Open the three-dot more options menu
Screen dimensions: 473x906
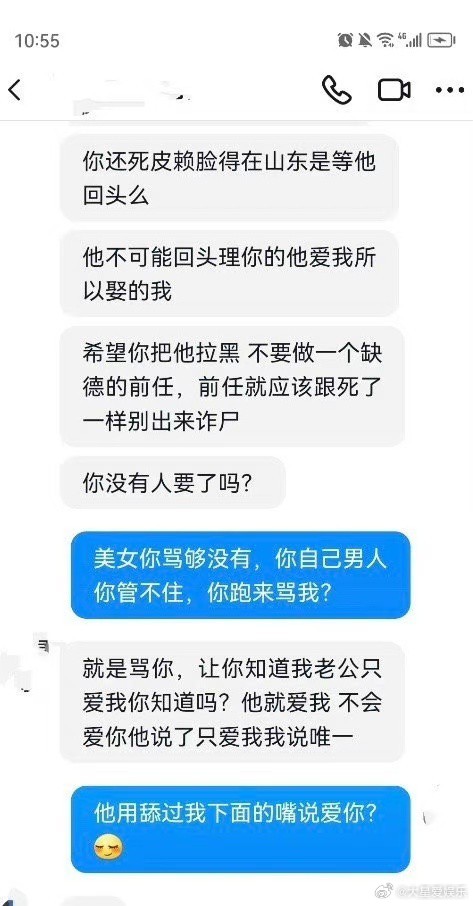click(450, 90)
